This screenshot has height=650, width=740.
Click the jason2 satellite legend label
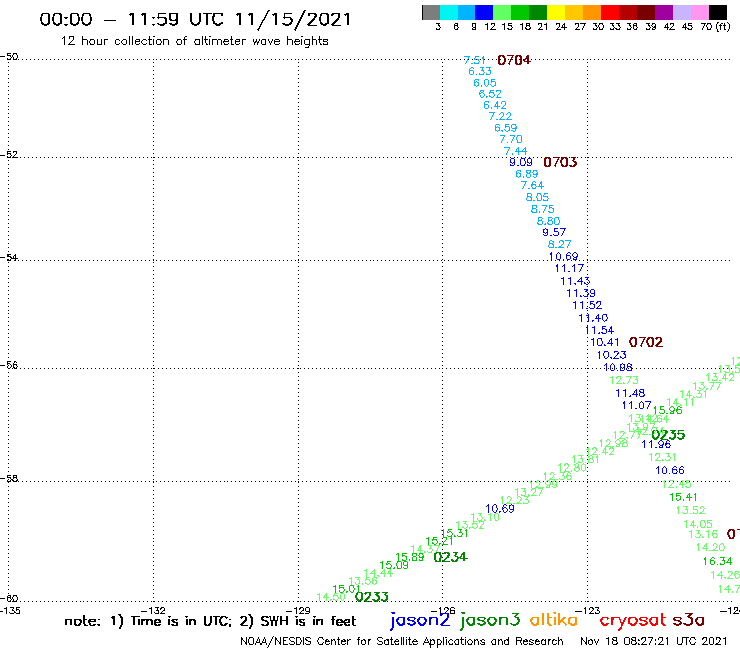(420, 621)
